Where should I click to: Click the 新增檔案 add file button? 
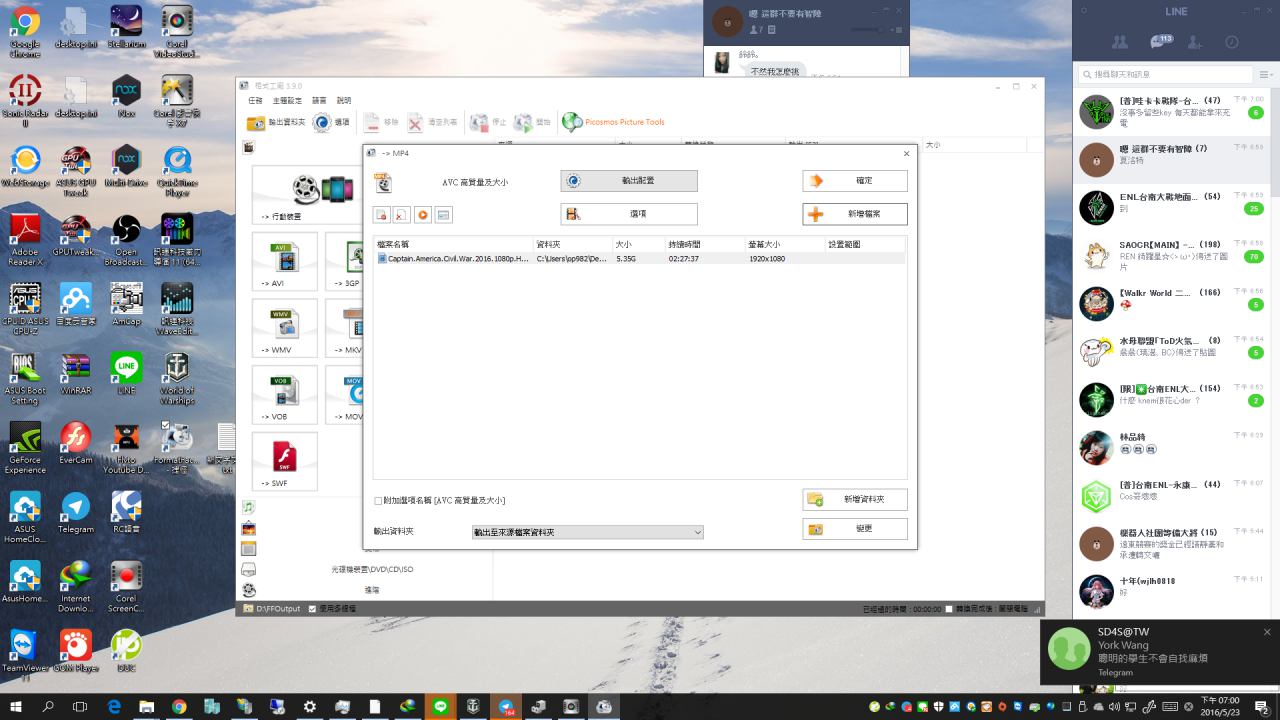pos(855,214)
